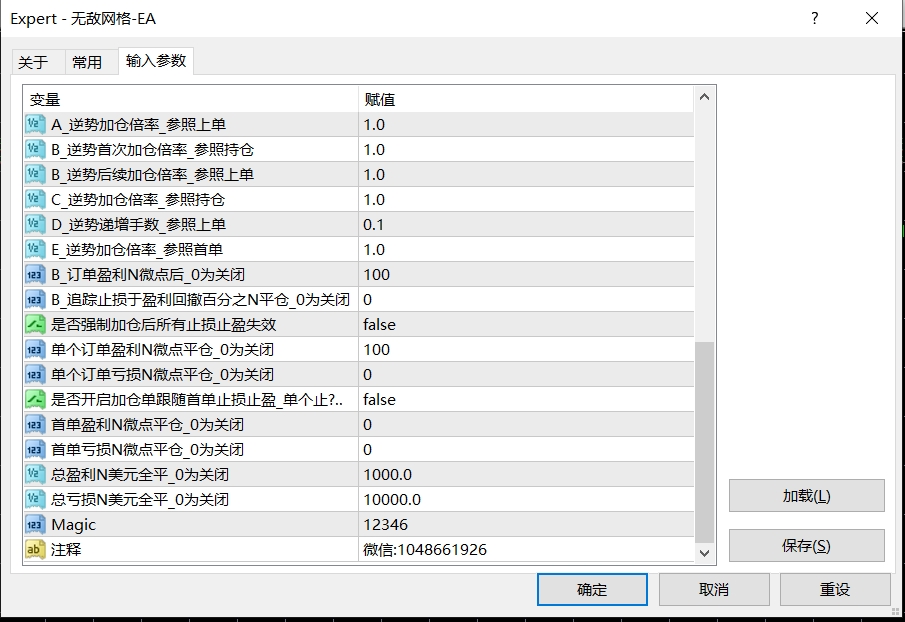Confirm settings with the 确定 button
This screenshot has height=622, width=905.
(x=592, y=589)
